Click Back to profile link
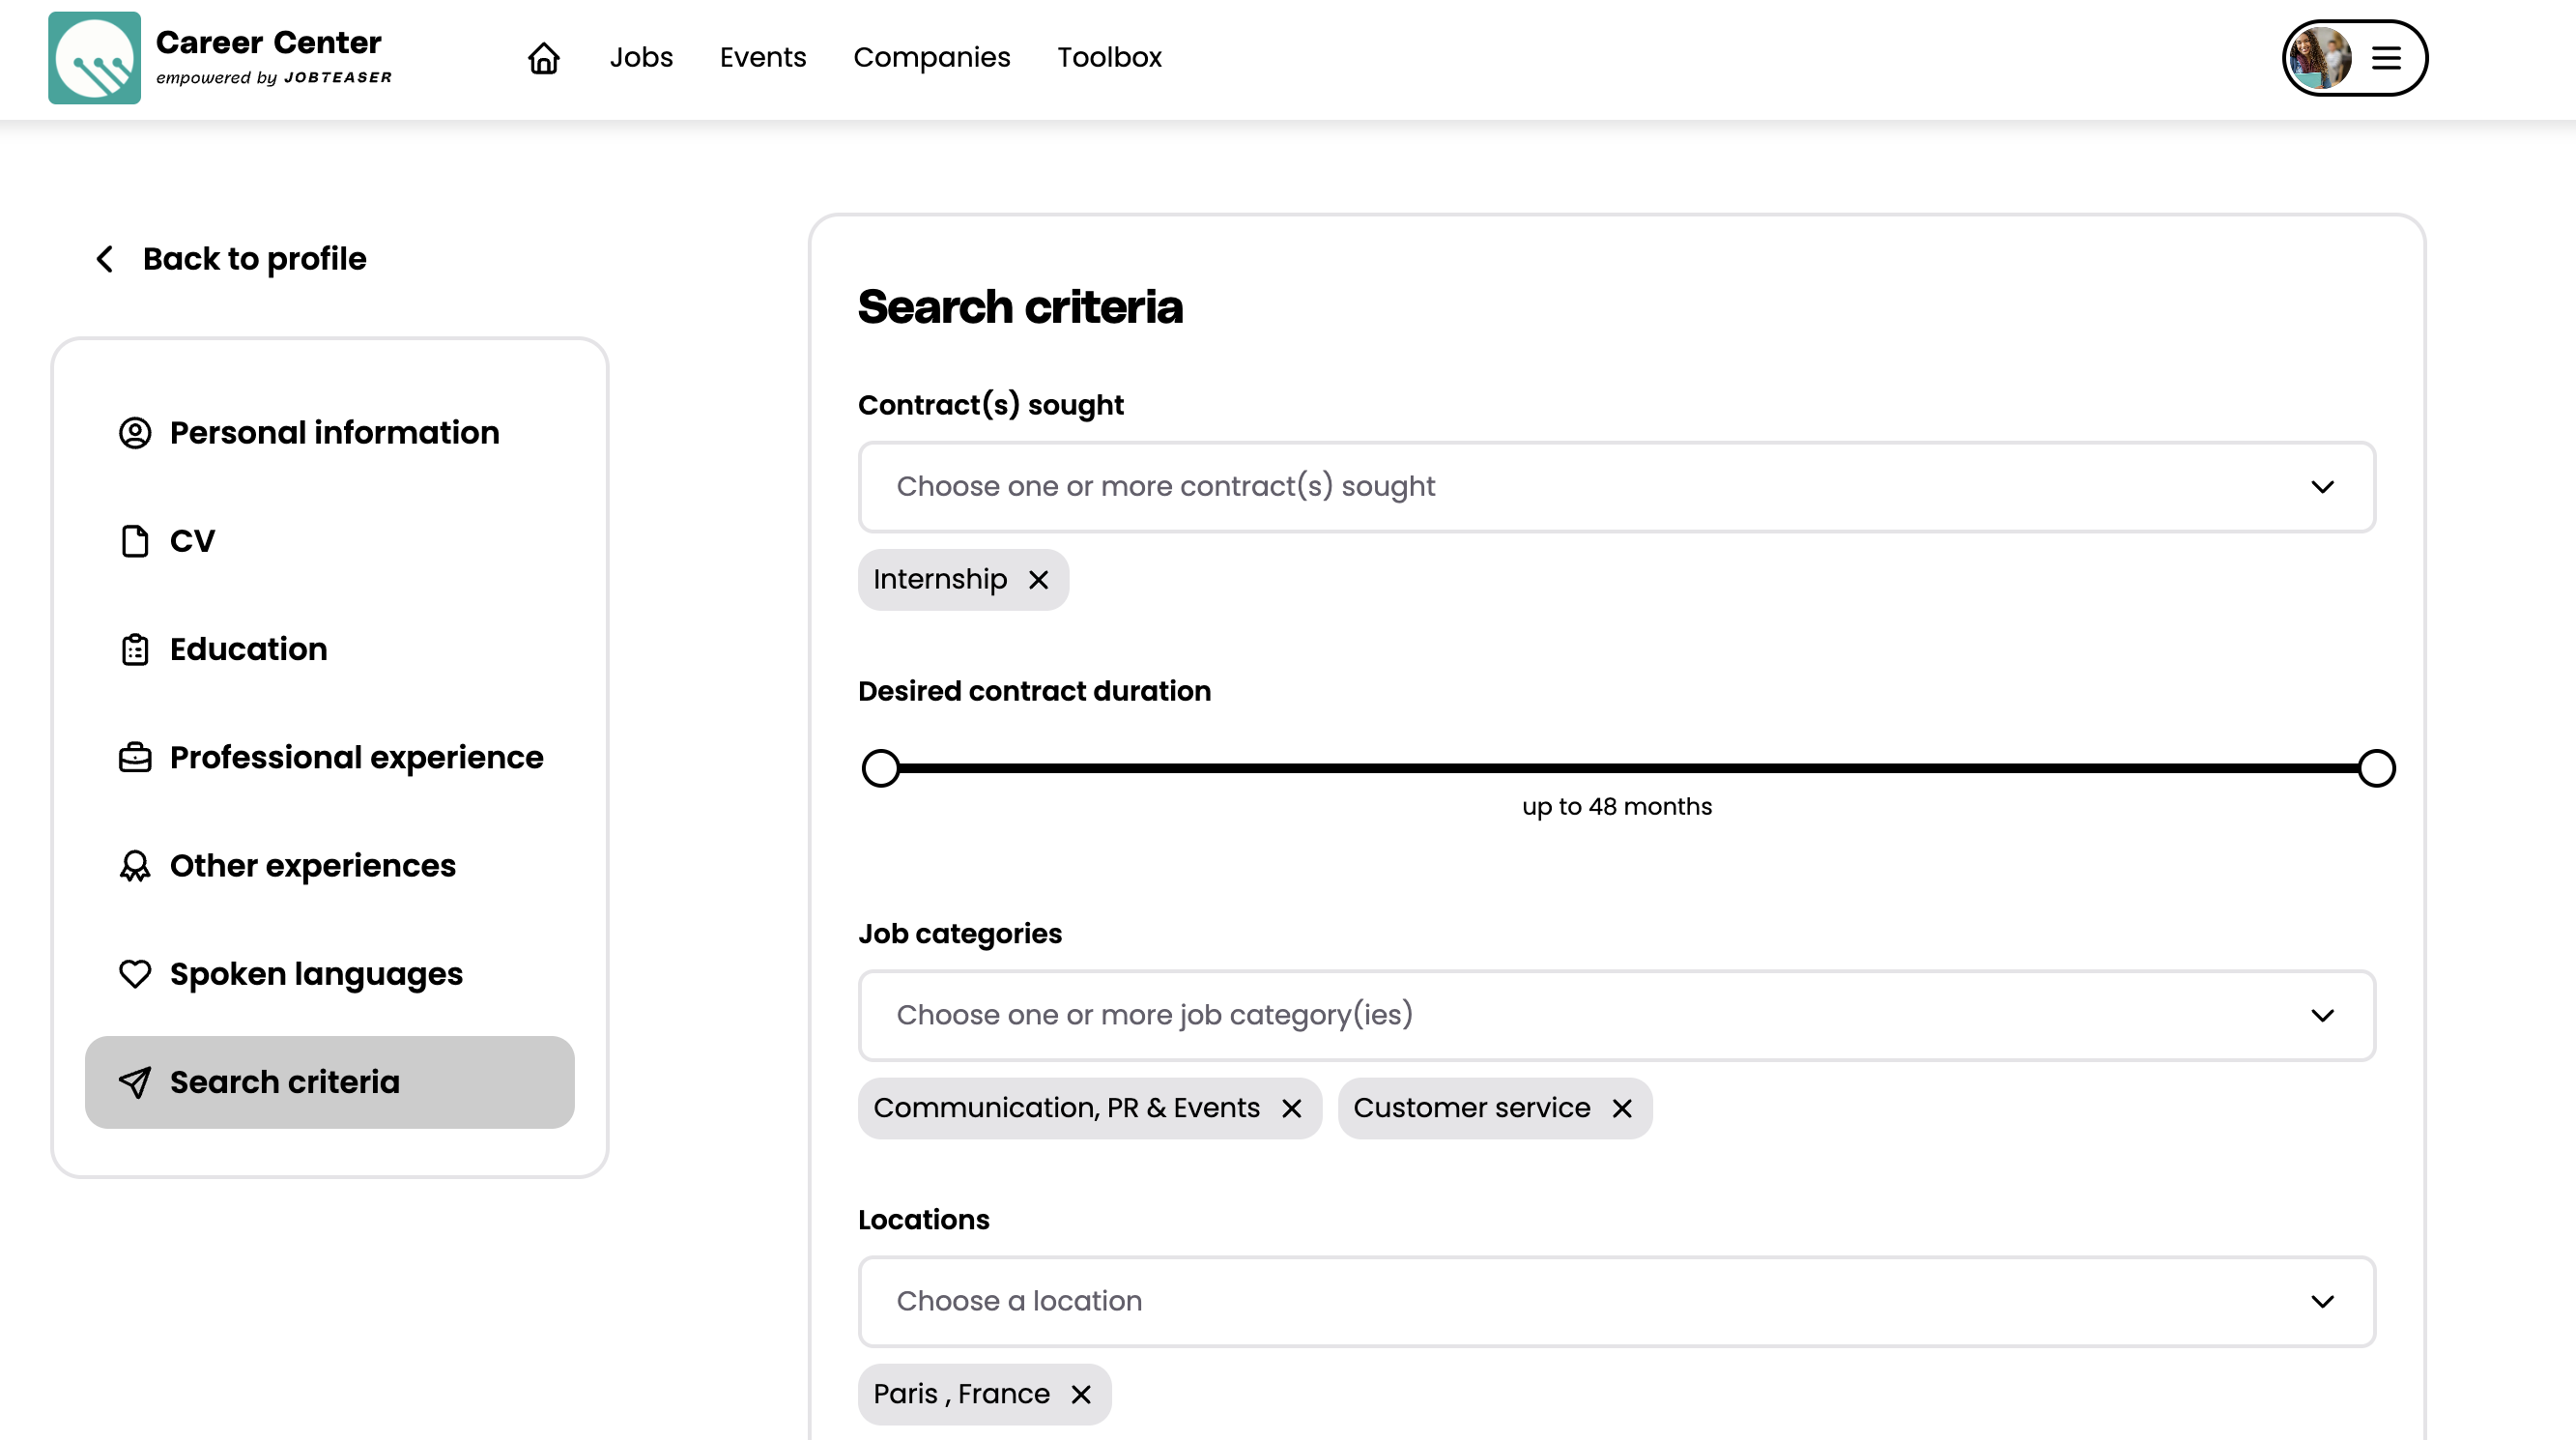Screen dimensions: 2576x1440 (254, 259)
